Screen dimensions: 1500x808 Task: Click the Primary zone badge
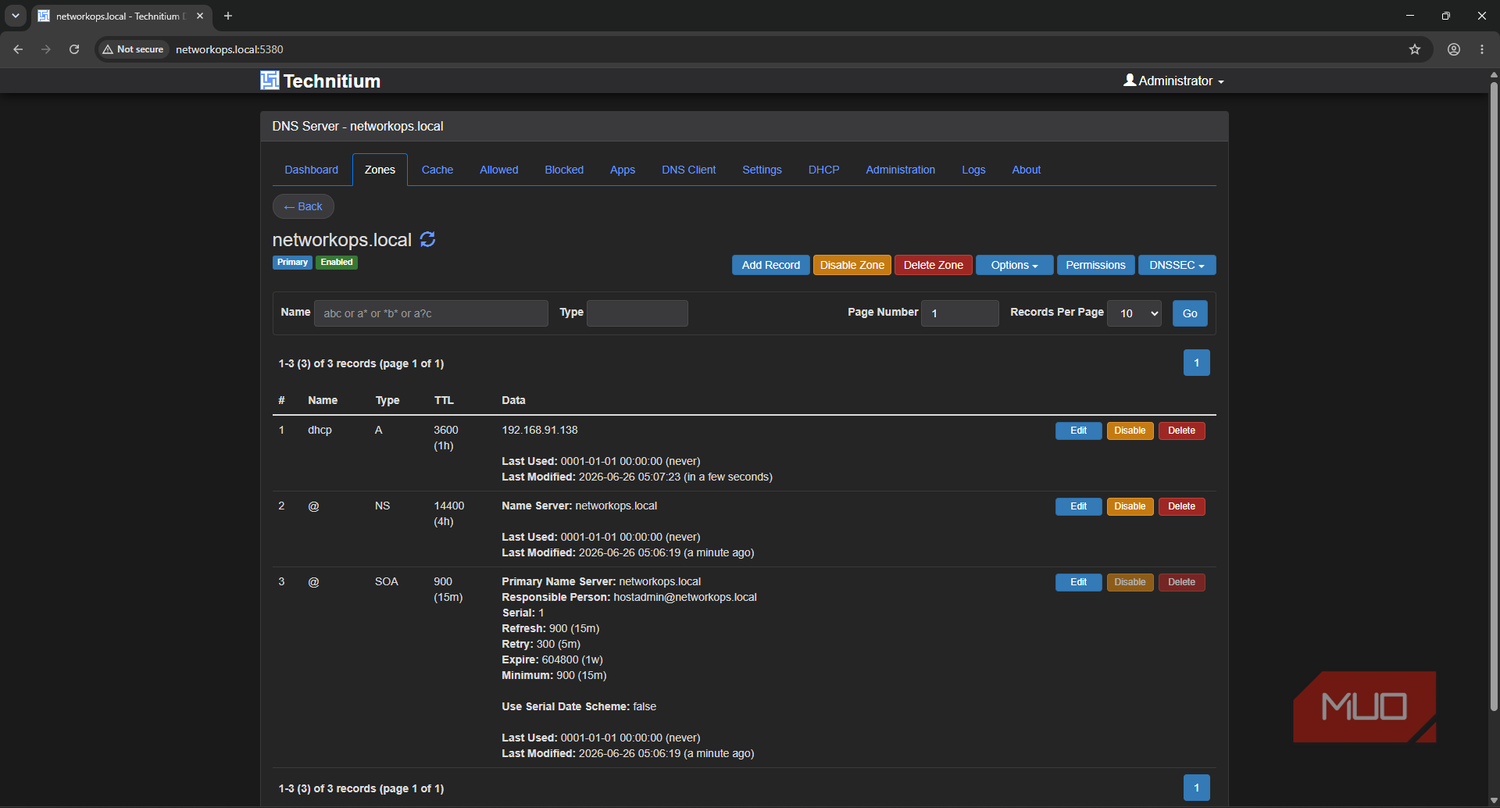coord(293,262)
